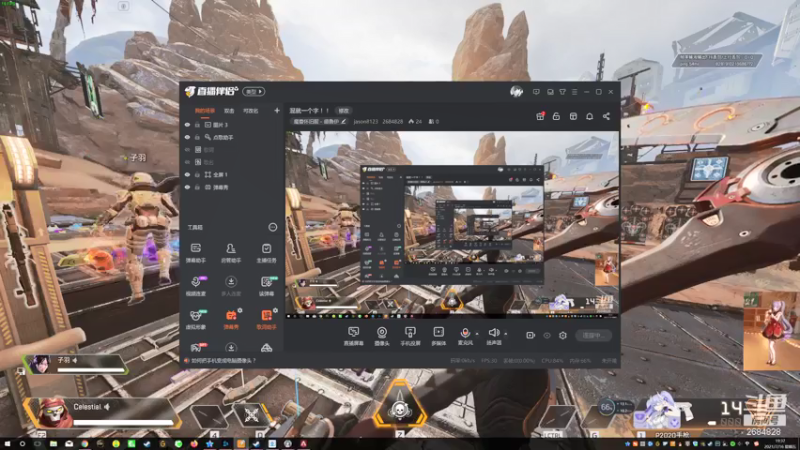Hide the 点歌助手 source layer
The width and height of the screenshot is (800, 450).
pyautogui.click(x=187, y=137)
